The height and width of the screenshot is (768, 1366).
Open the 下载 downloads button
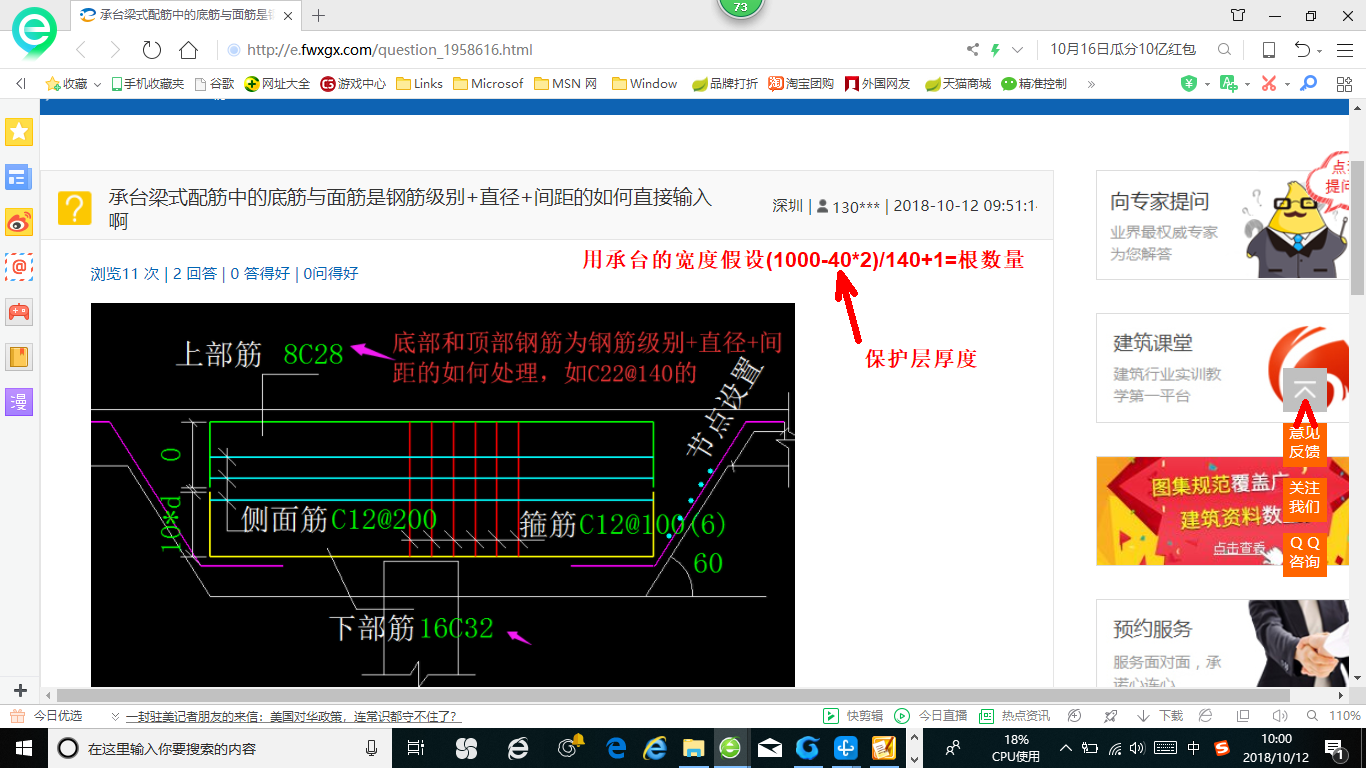pyautogui.click(x=1159, y=716)
